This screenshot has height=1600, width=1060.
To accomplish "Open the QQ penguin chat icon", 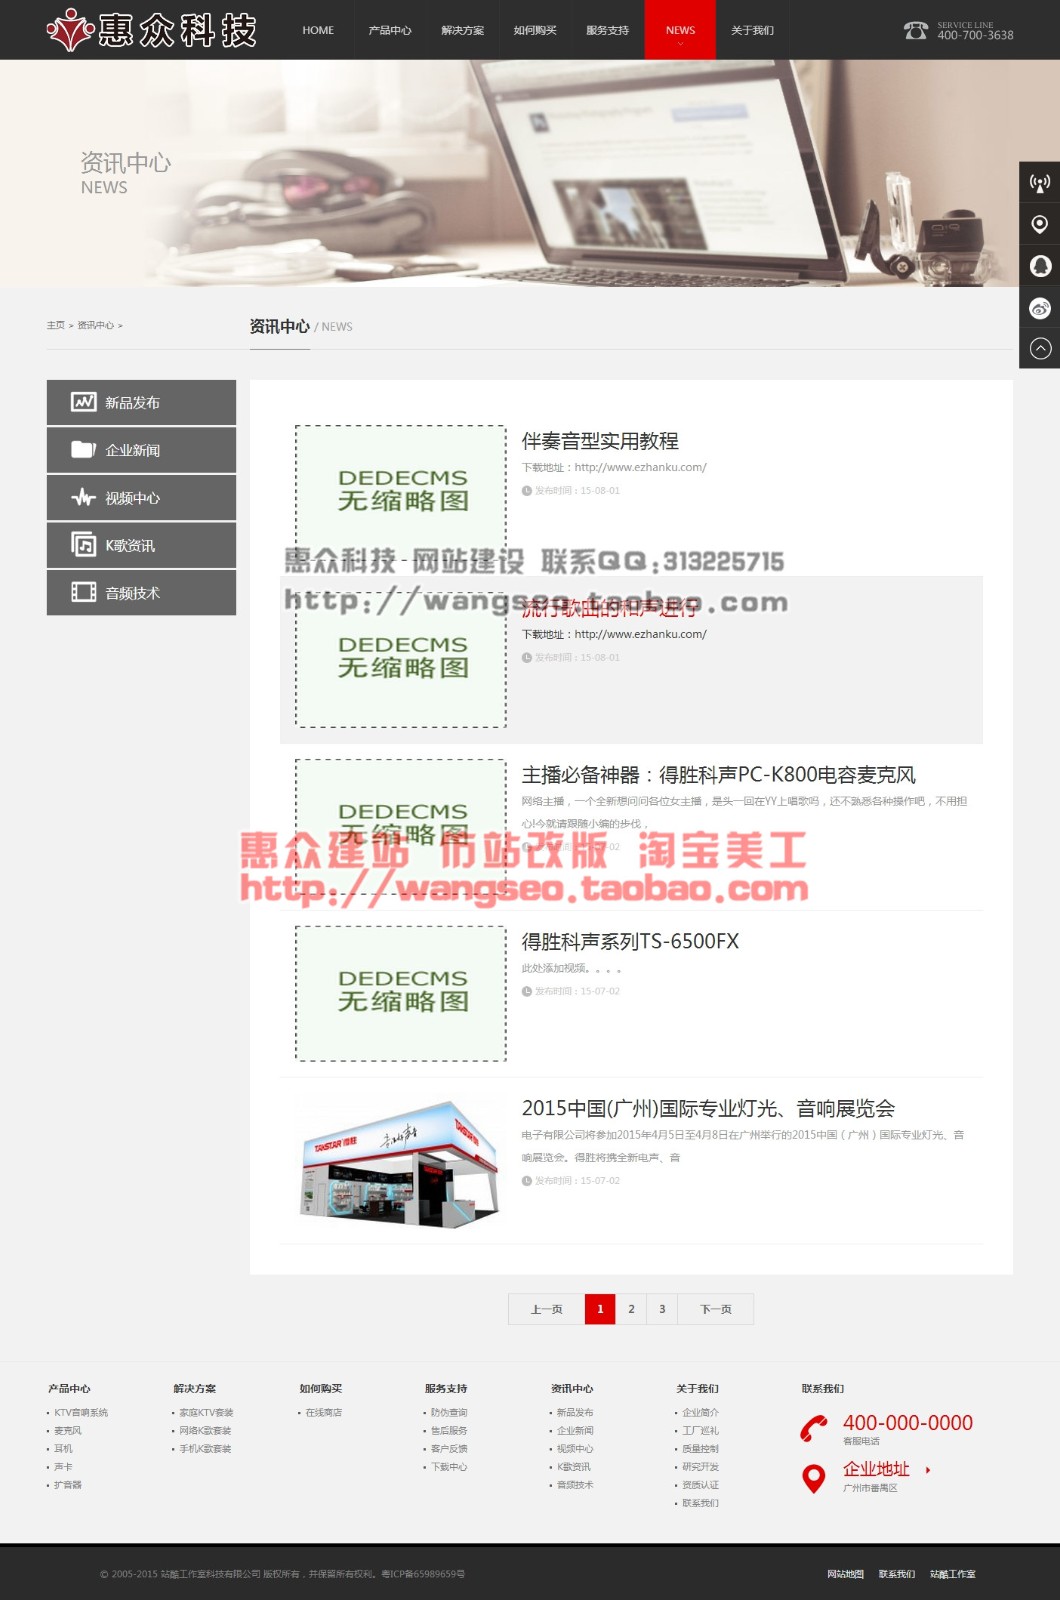I will (1040, 266).
